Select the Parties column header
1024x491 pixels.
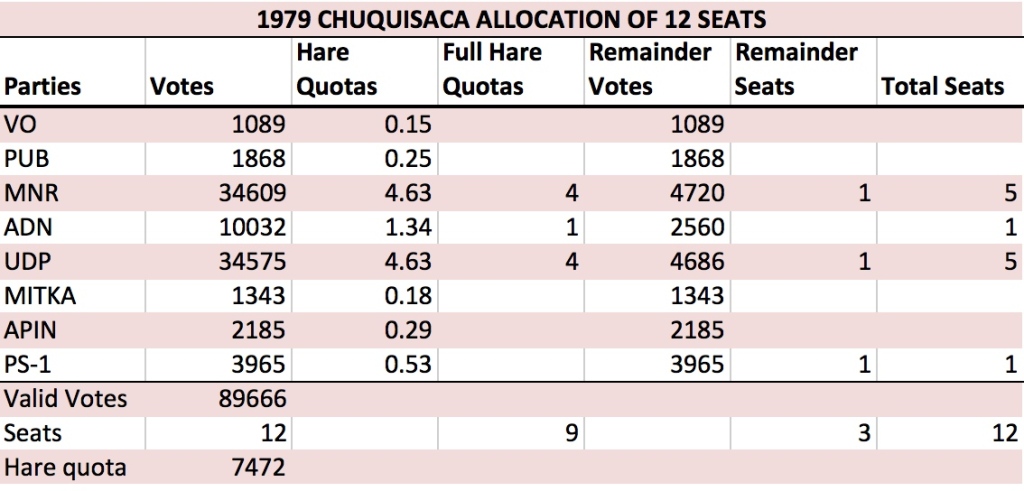click(43, 87)
